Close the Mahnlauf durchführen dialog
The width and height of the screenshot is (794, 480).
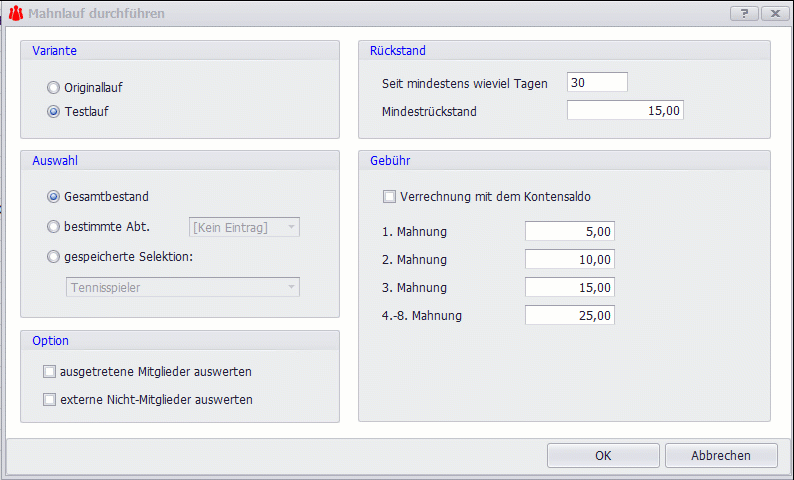[x=774, y=14]
